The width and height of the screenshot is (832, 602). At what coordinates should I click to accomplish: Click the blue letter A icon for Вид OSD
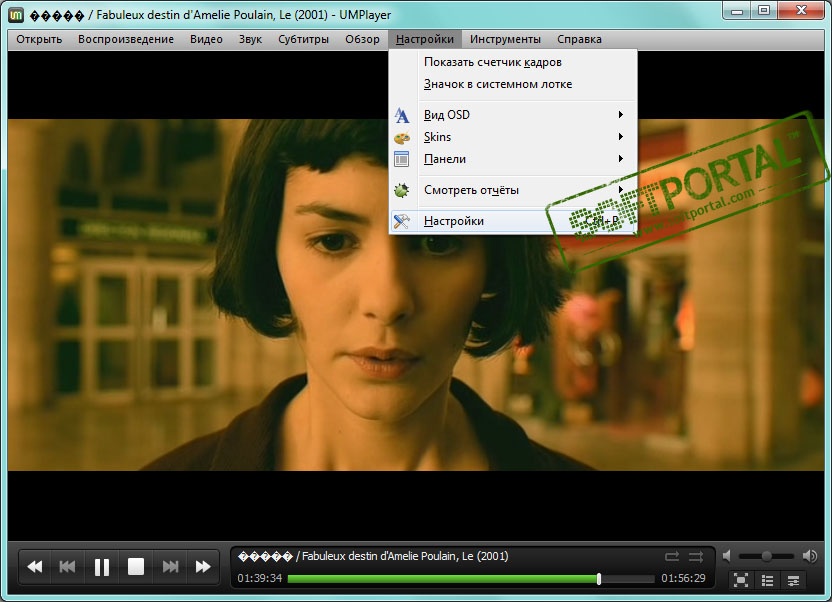click(x=402, y=115)
